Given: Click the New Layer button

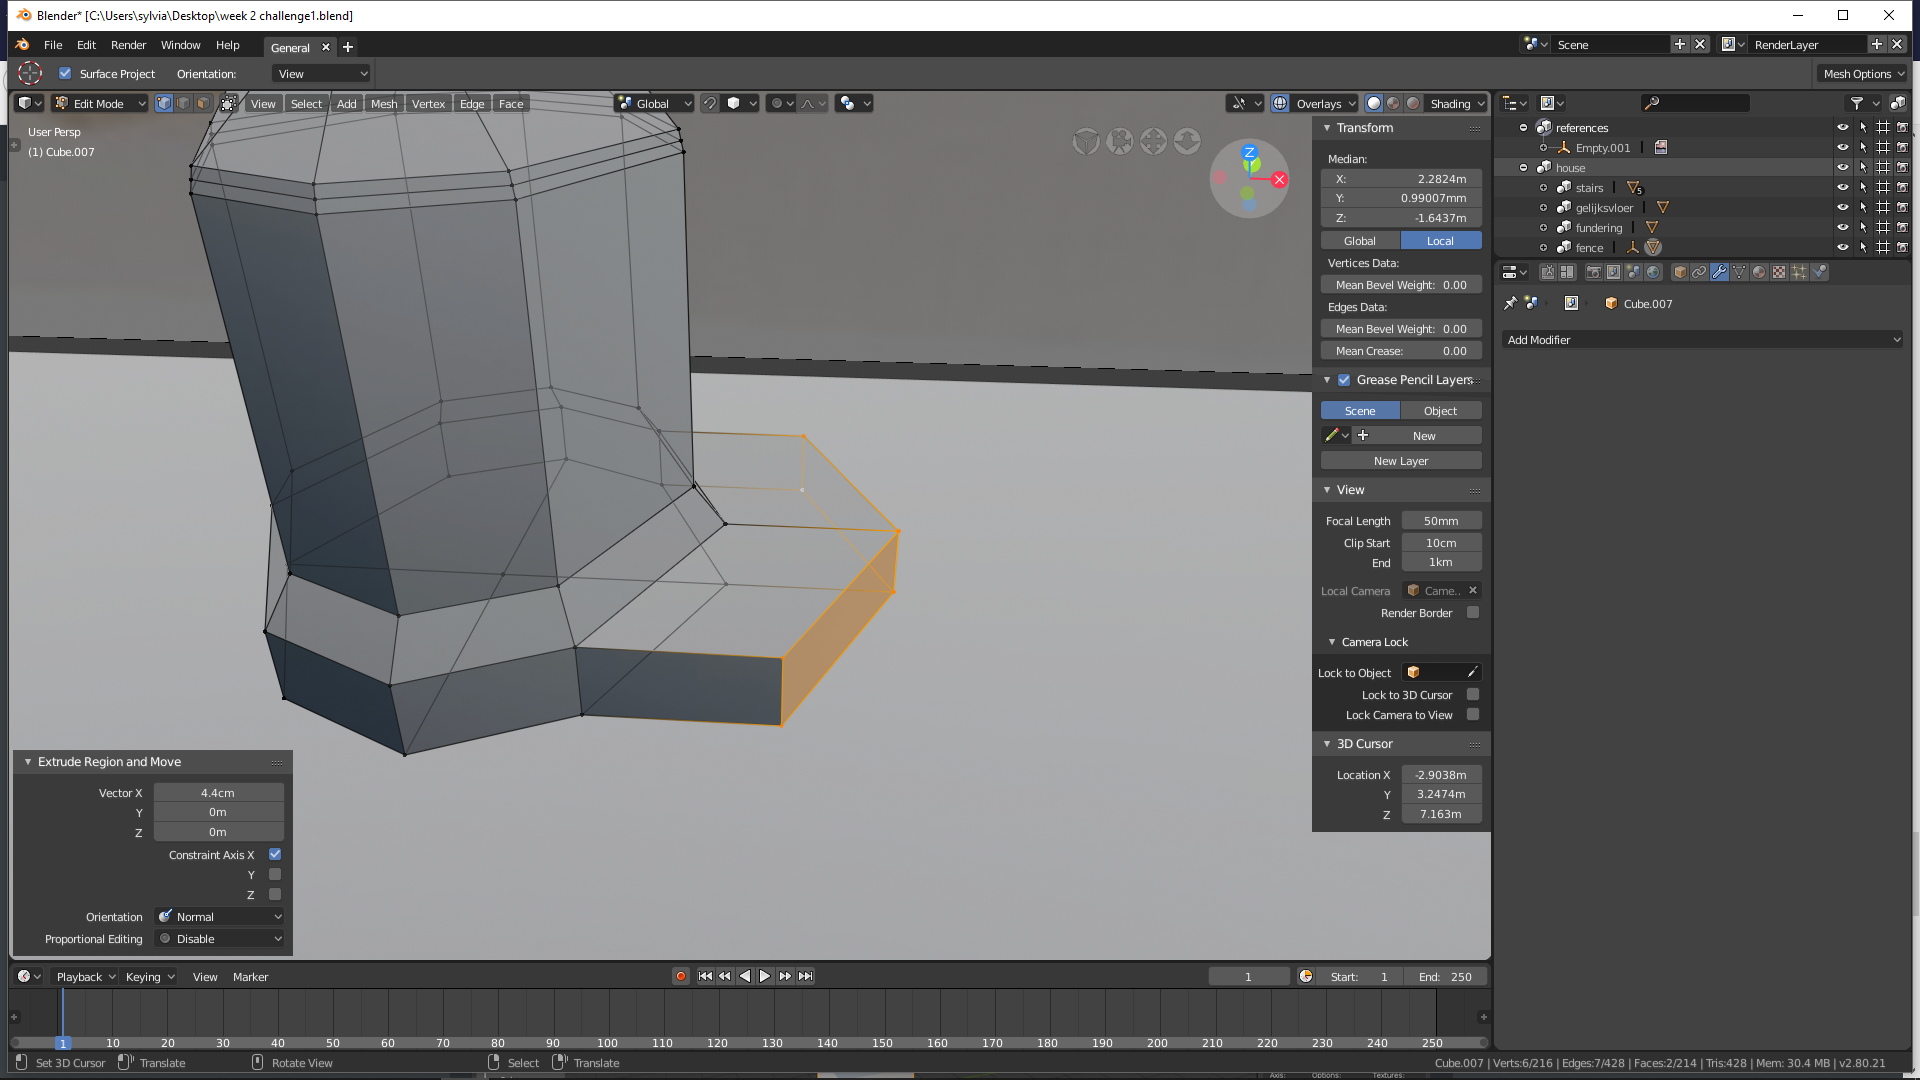Looking at the screenshot, I should pyautogui.click(x=1401, y=461).
